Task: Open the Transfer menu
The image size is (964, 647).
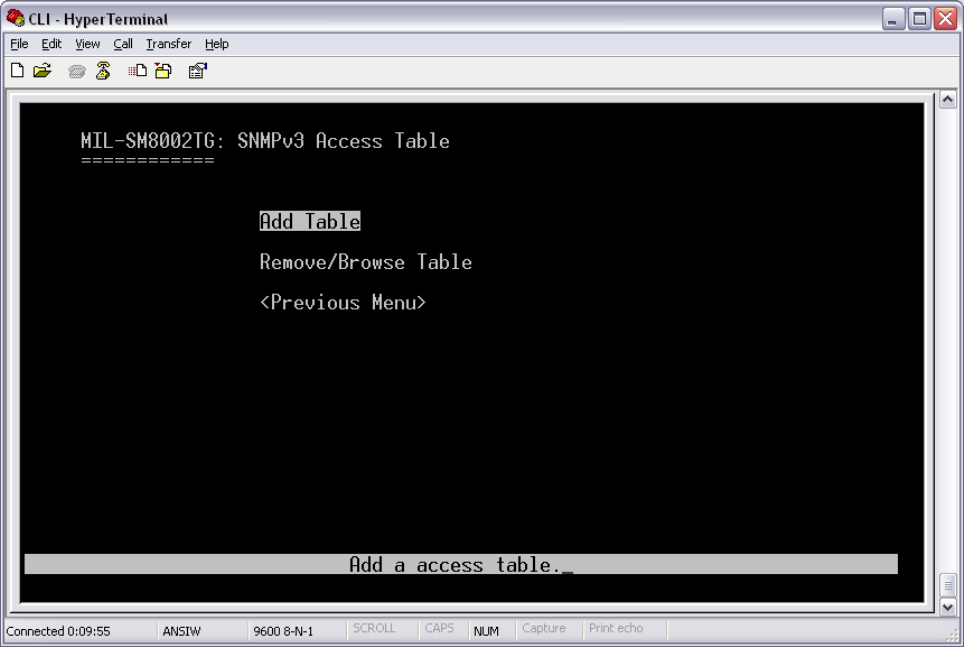Action: tap(168, 44)
